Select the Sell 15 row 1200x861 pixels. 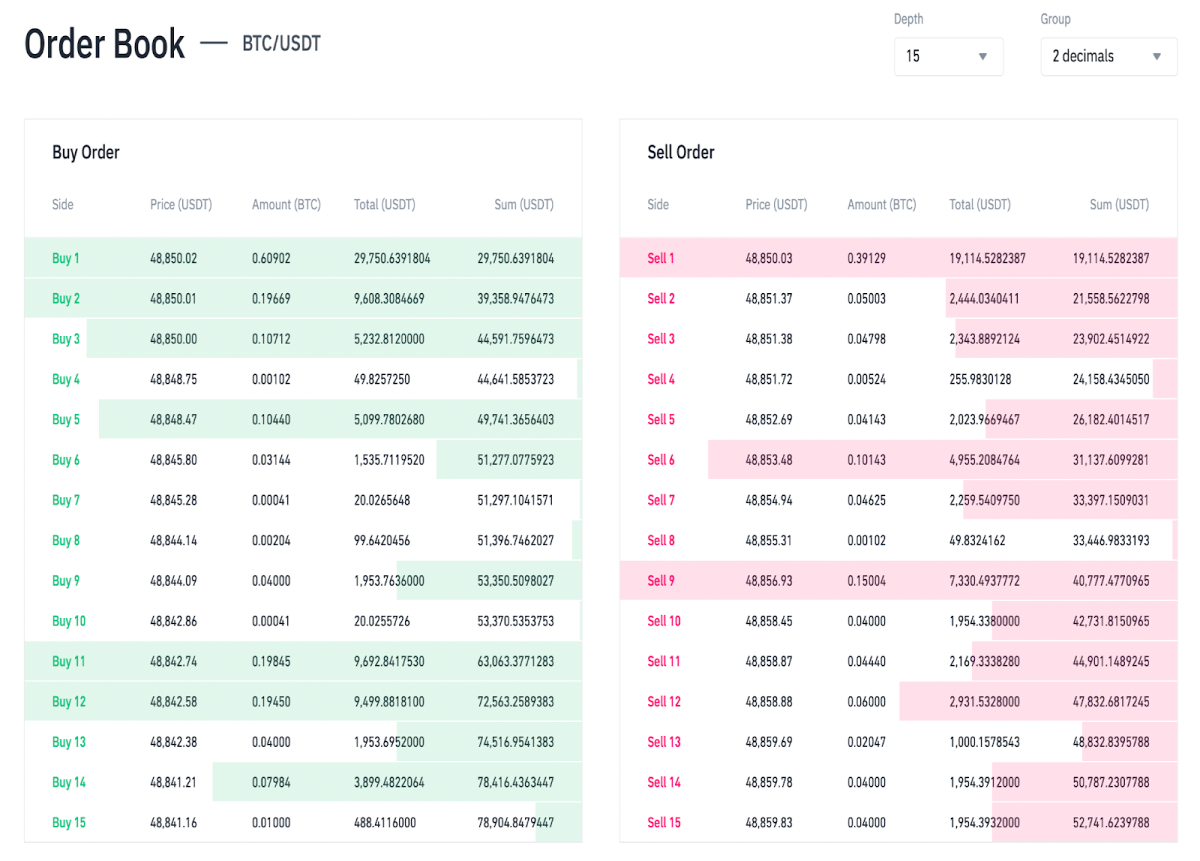coord(898,822)
